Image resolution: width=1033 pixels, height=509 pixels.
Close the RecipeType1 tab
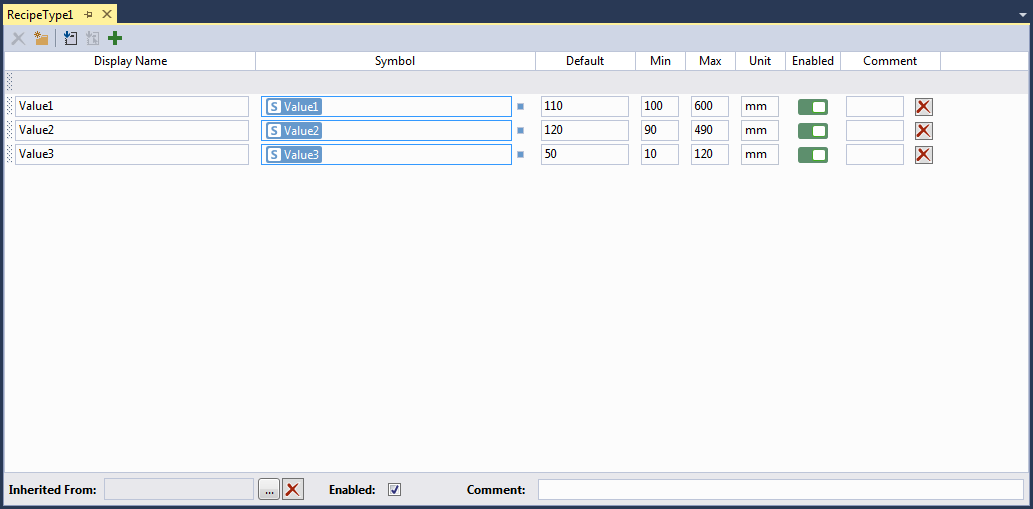coord(107,14)
